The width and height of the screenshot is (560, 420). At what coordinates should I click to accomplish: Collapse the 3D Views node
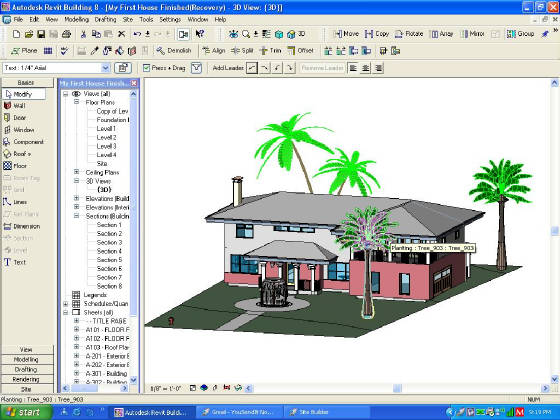click(x=76, y=181)
